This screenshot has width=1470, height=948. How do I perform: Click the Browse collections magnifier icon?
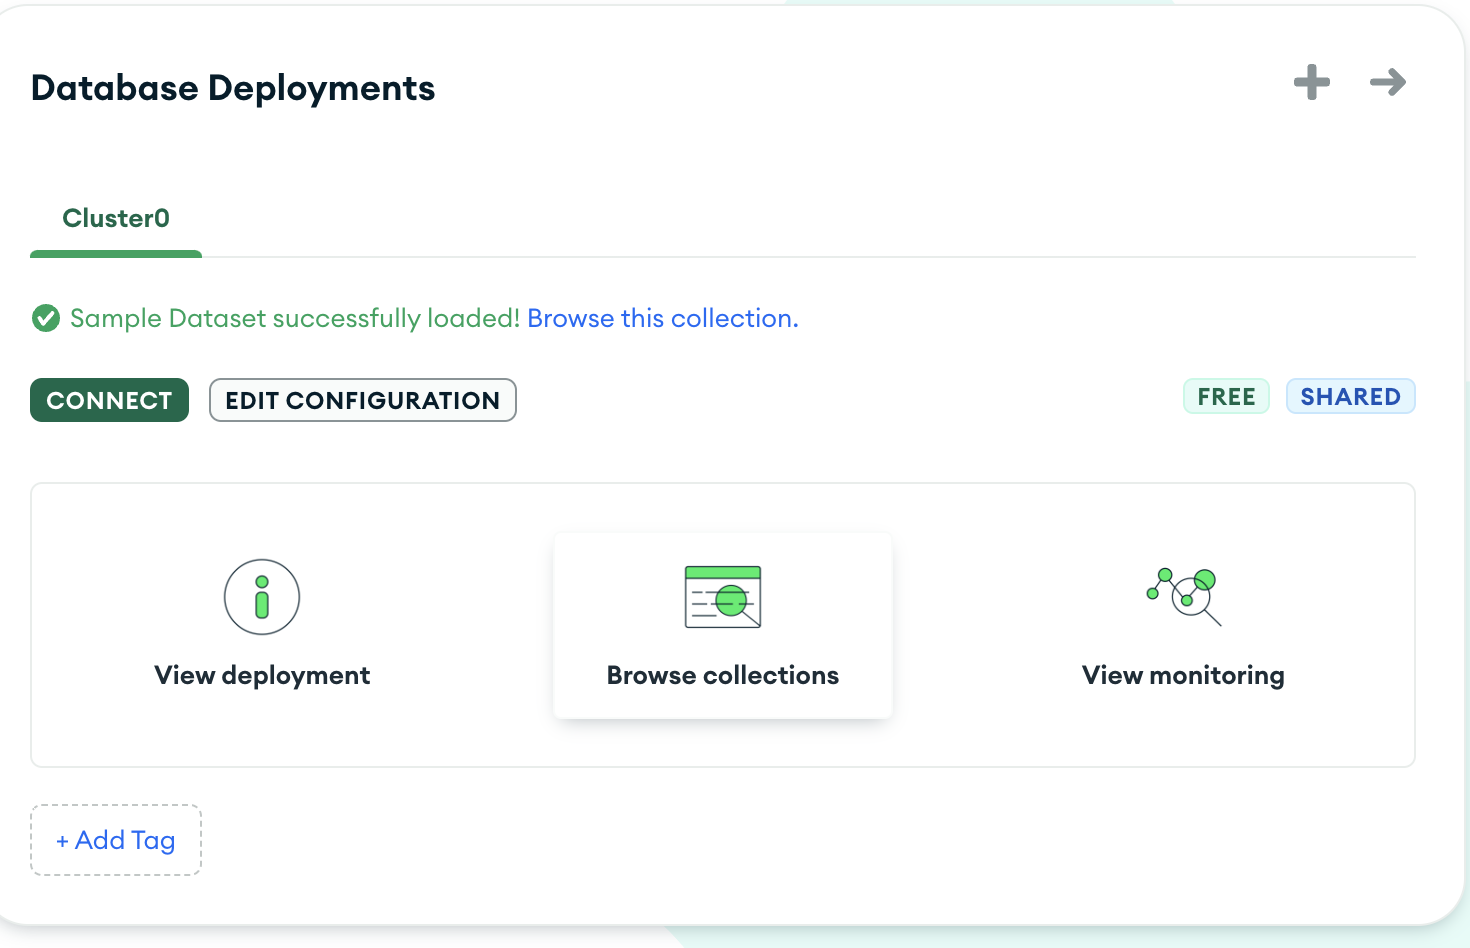coord(722,597)
